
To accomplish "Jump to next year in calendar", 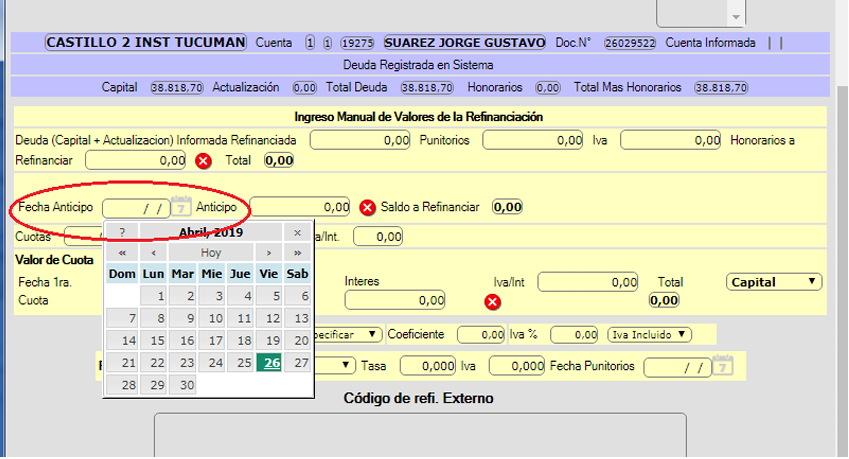I will (297, 253).
